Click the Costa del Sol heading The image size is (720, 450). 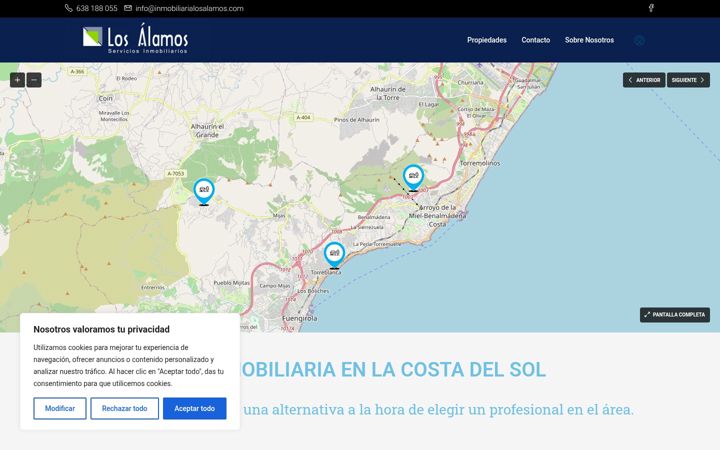click(393, 370)
